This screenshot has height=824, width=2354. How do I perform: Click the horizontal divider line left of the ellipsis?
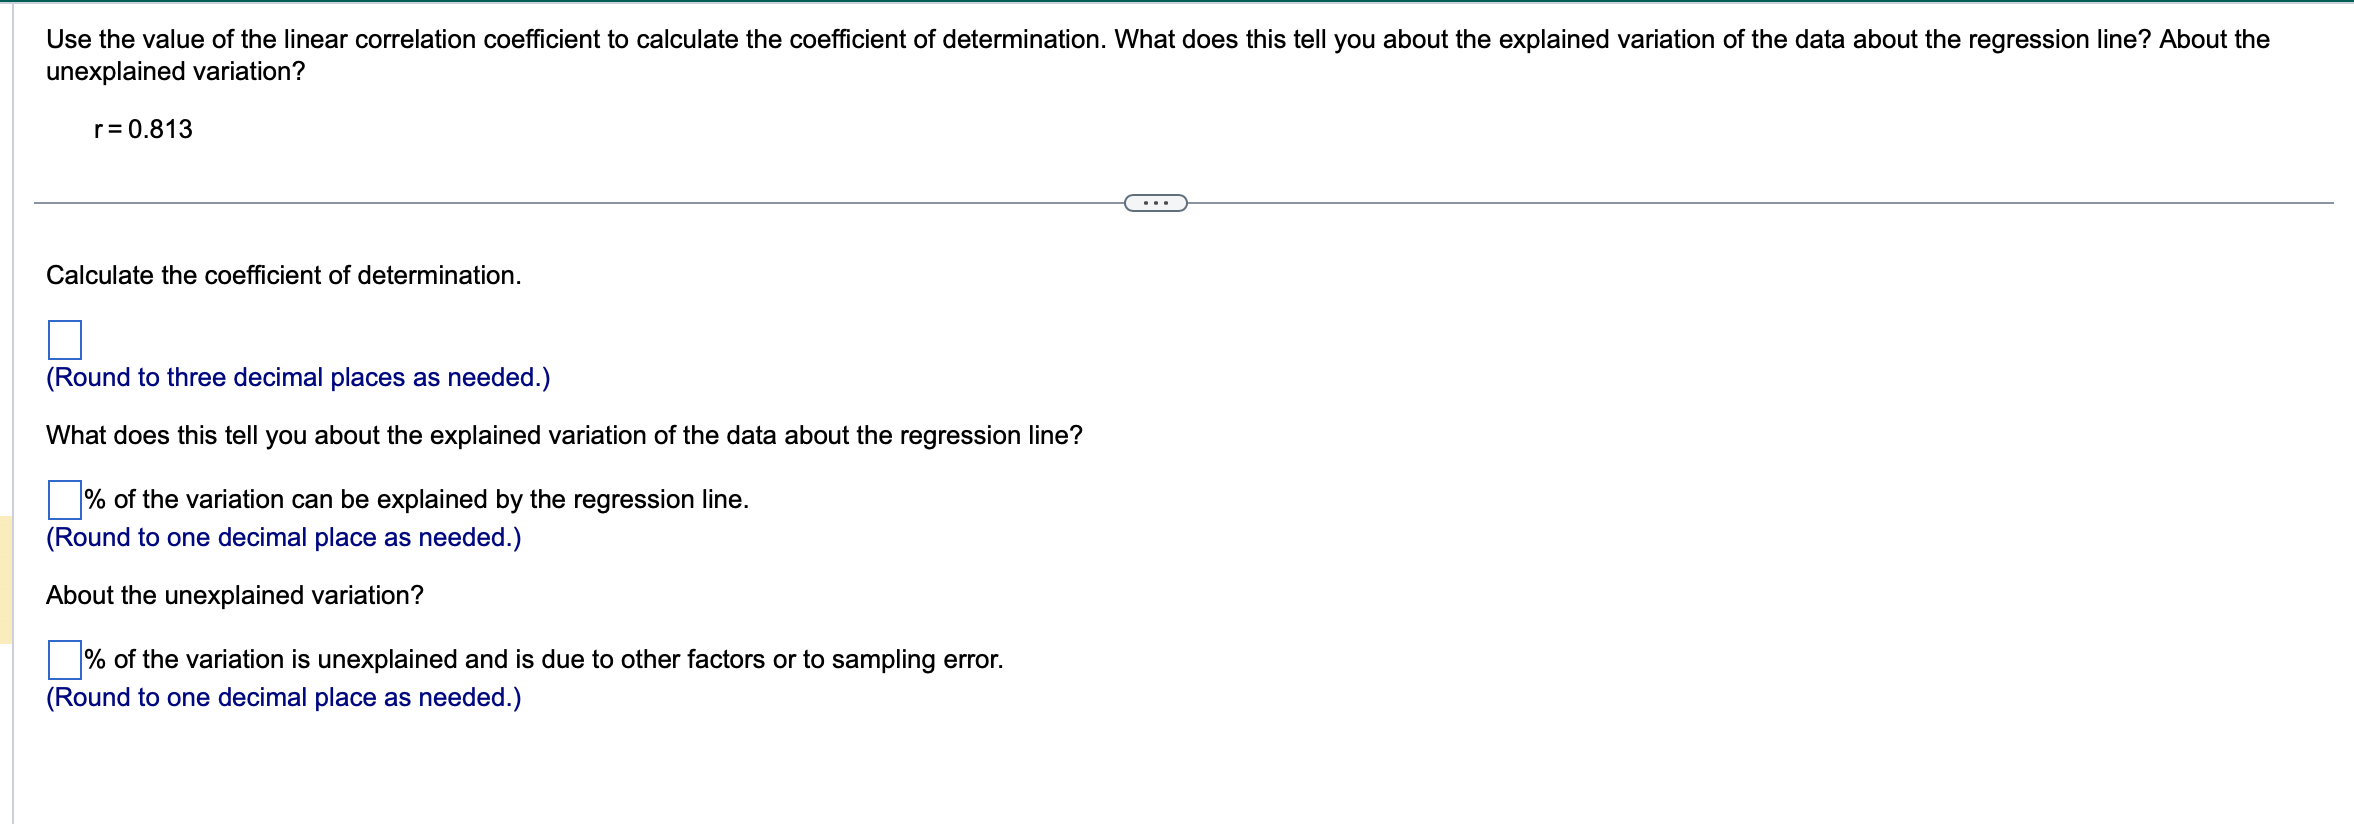pyautogui.click(x=600, y=201)
